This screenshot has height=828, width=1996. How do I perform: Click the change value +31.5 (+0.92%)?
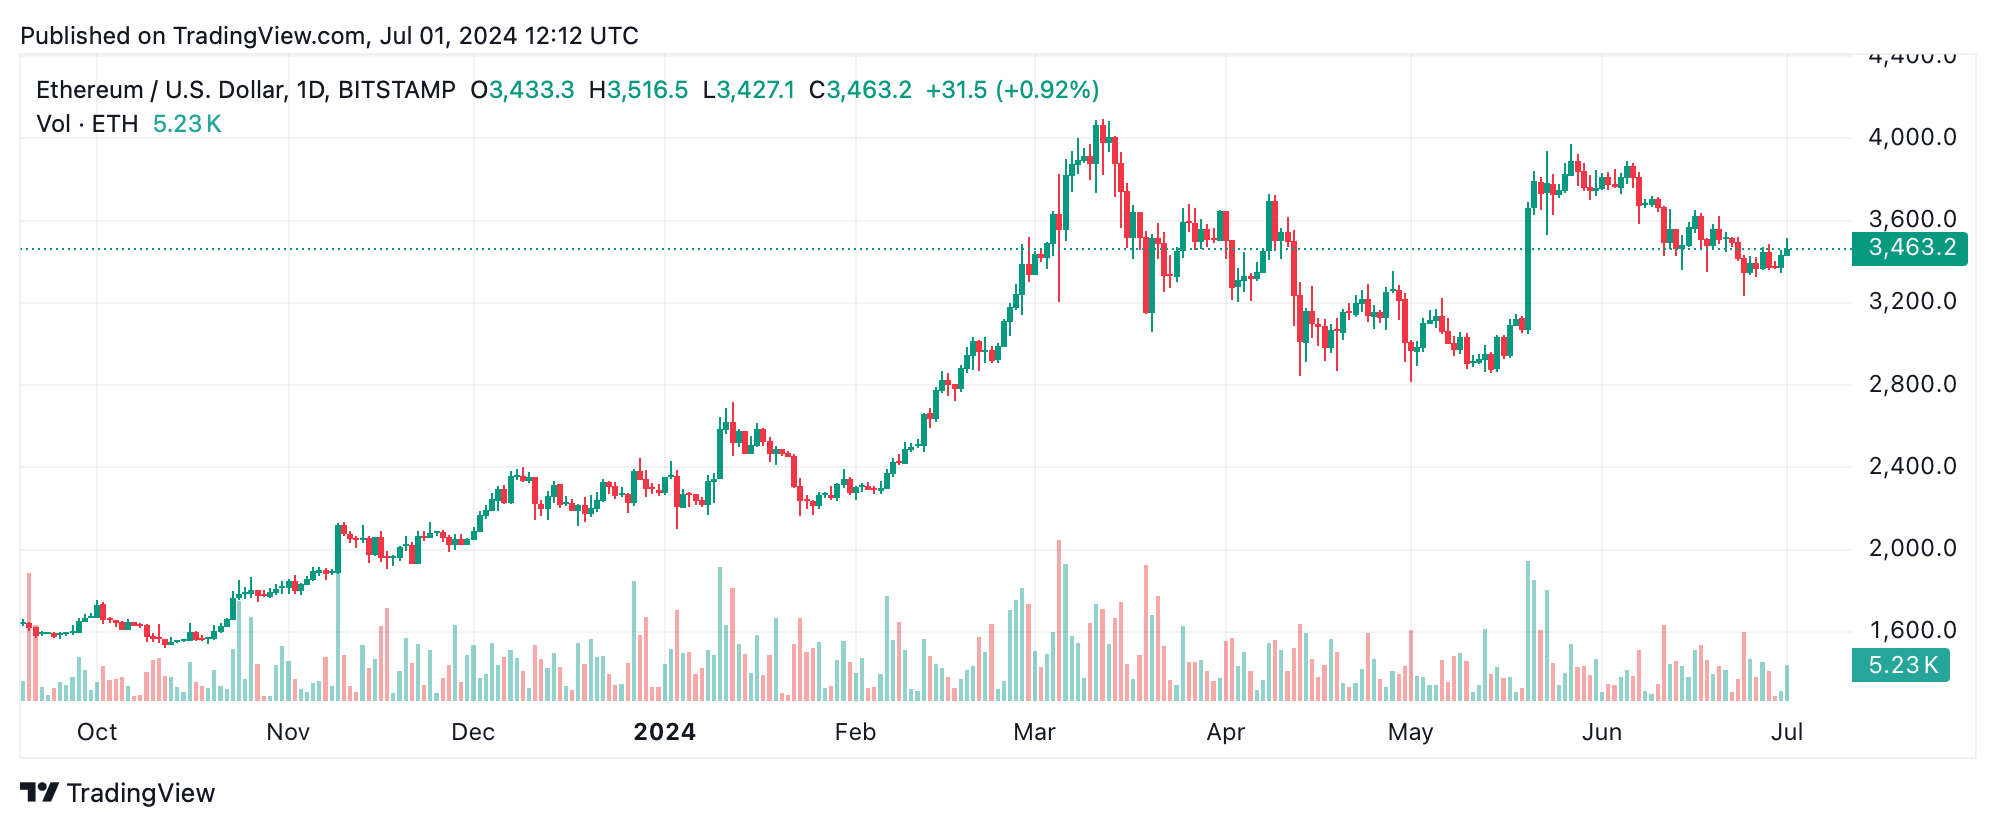[1012, 90]
